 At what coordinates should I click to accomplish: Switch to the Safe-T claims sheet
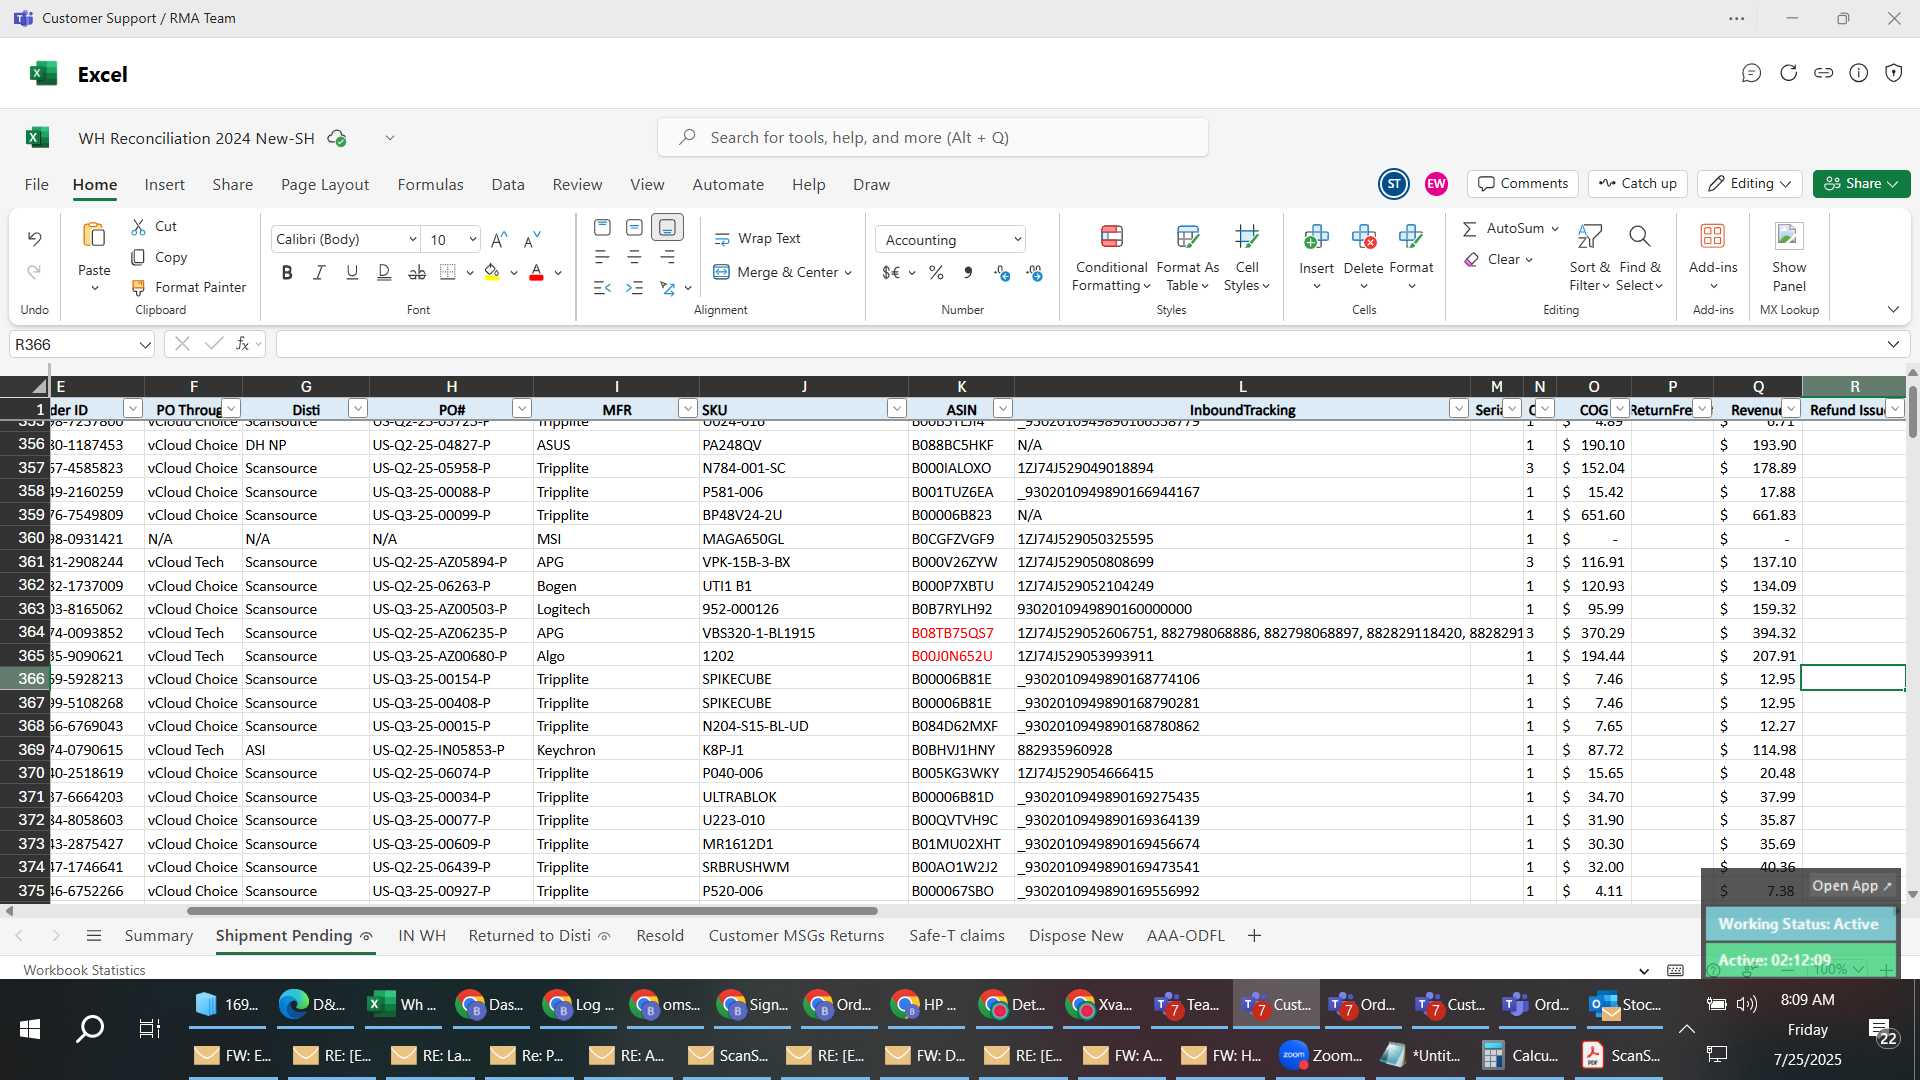coord(956,935)
